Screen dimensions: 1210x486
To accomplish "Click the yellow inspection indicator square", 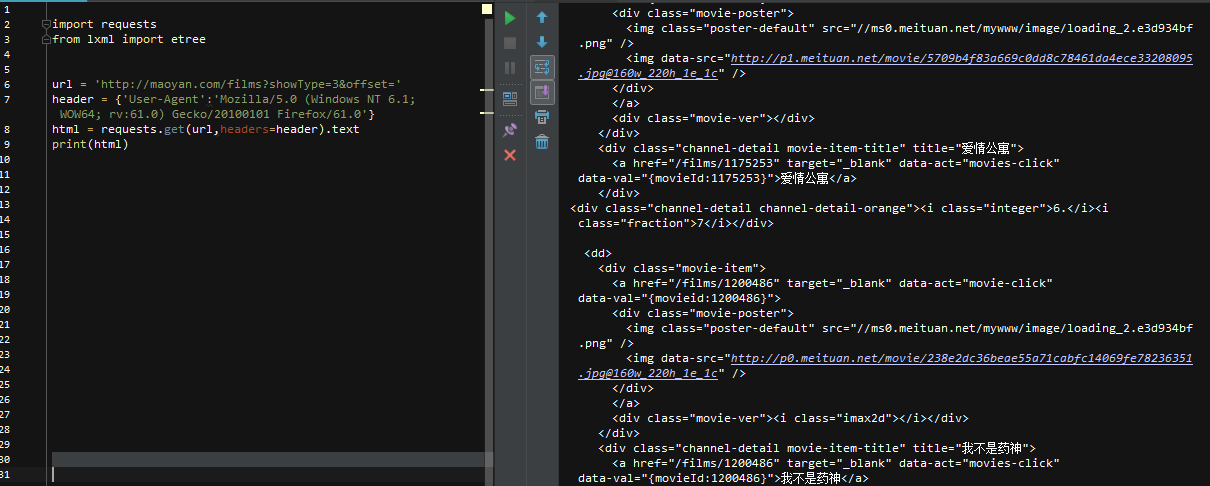I will 487,9.
